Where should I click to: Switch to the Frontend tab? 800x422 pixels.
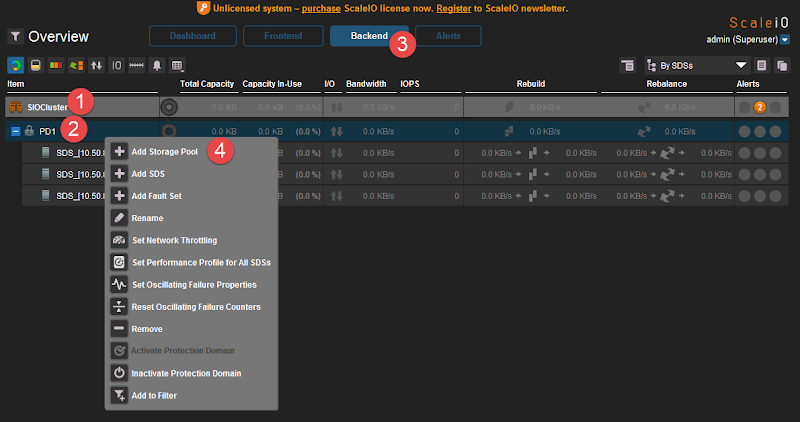point(283,36)
